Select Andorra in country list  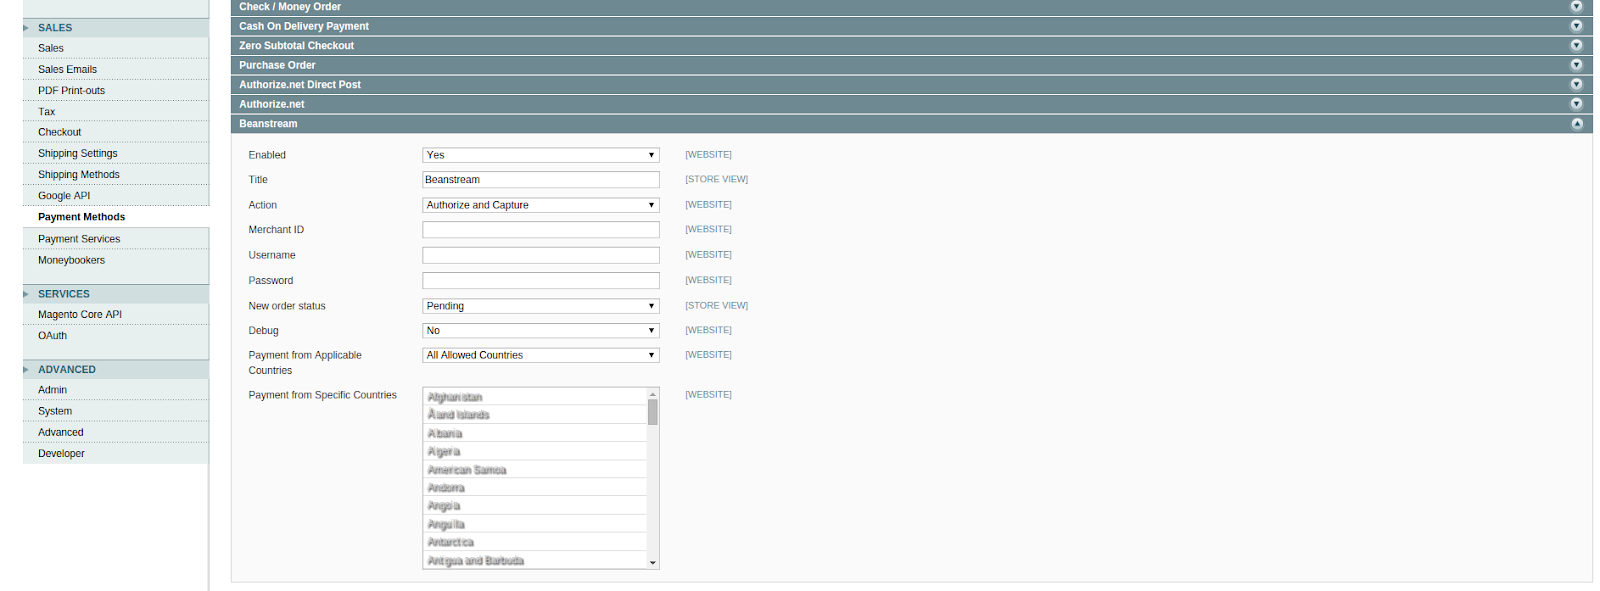(535, 488)
